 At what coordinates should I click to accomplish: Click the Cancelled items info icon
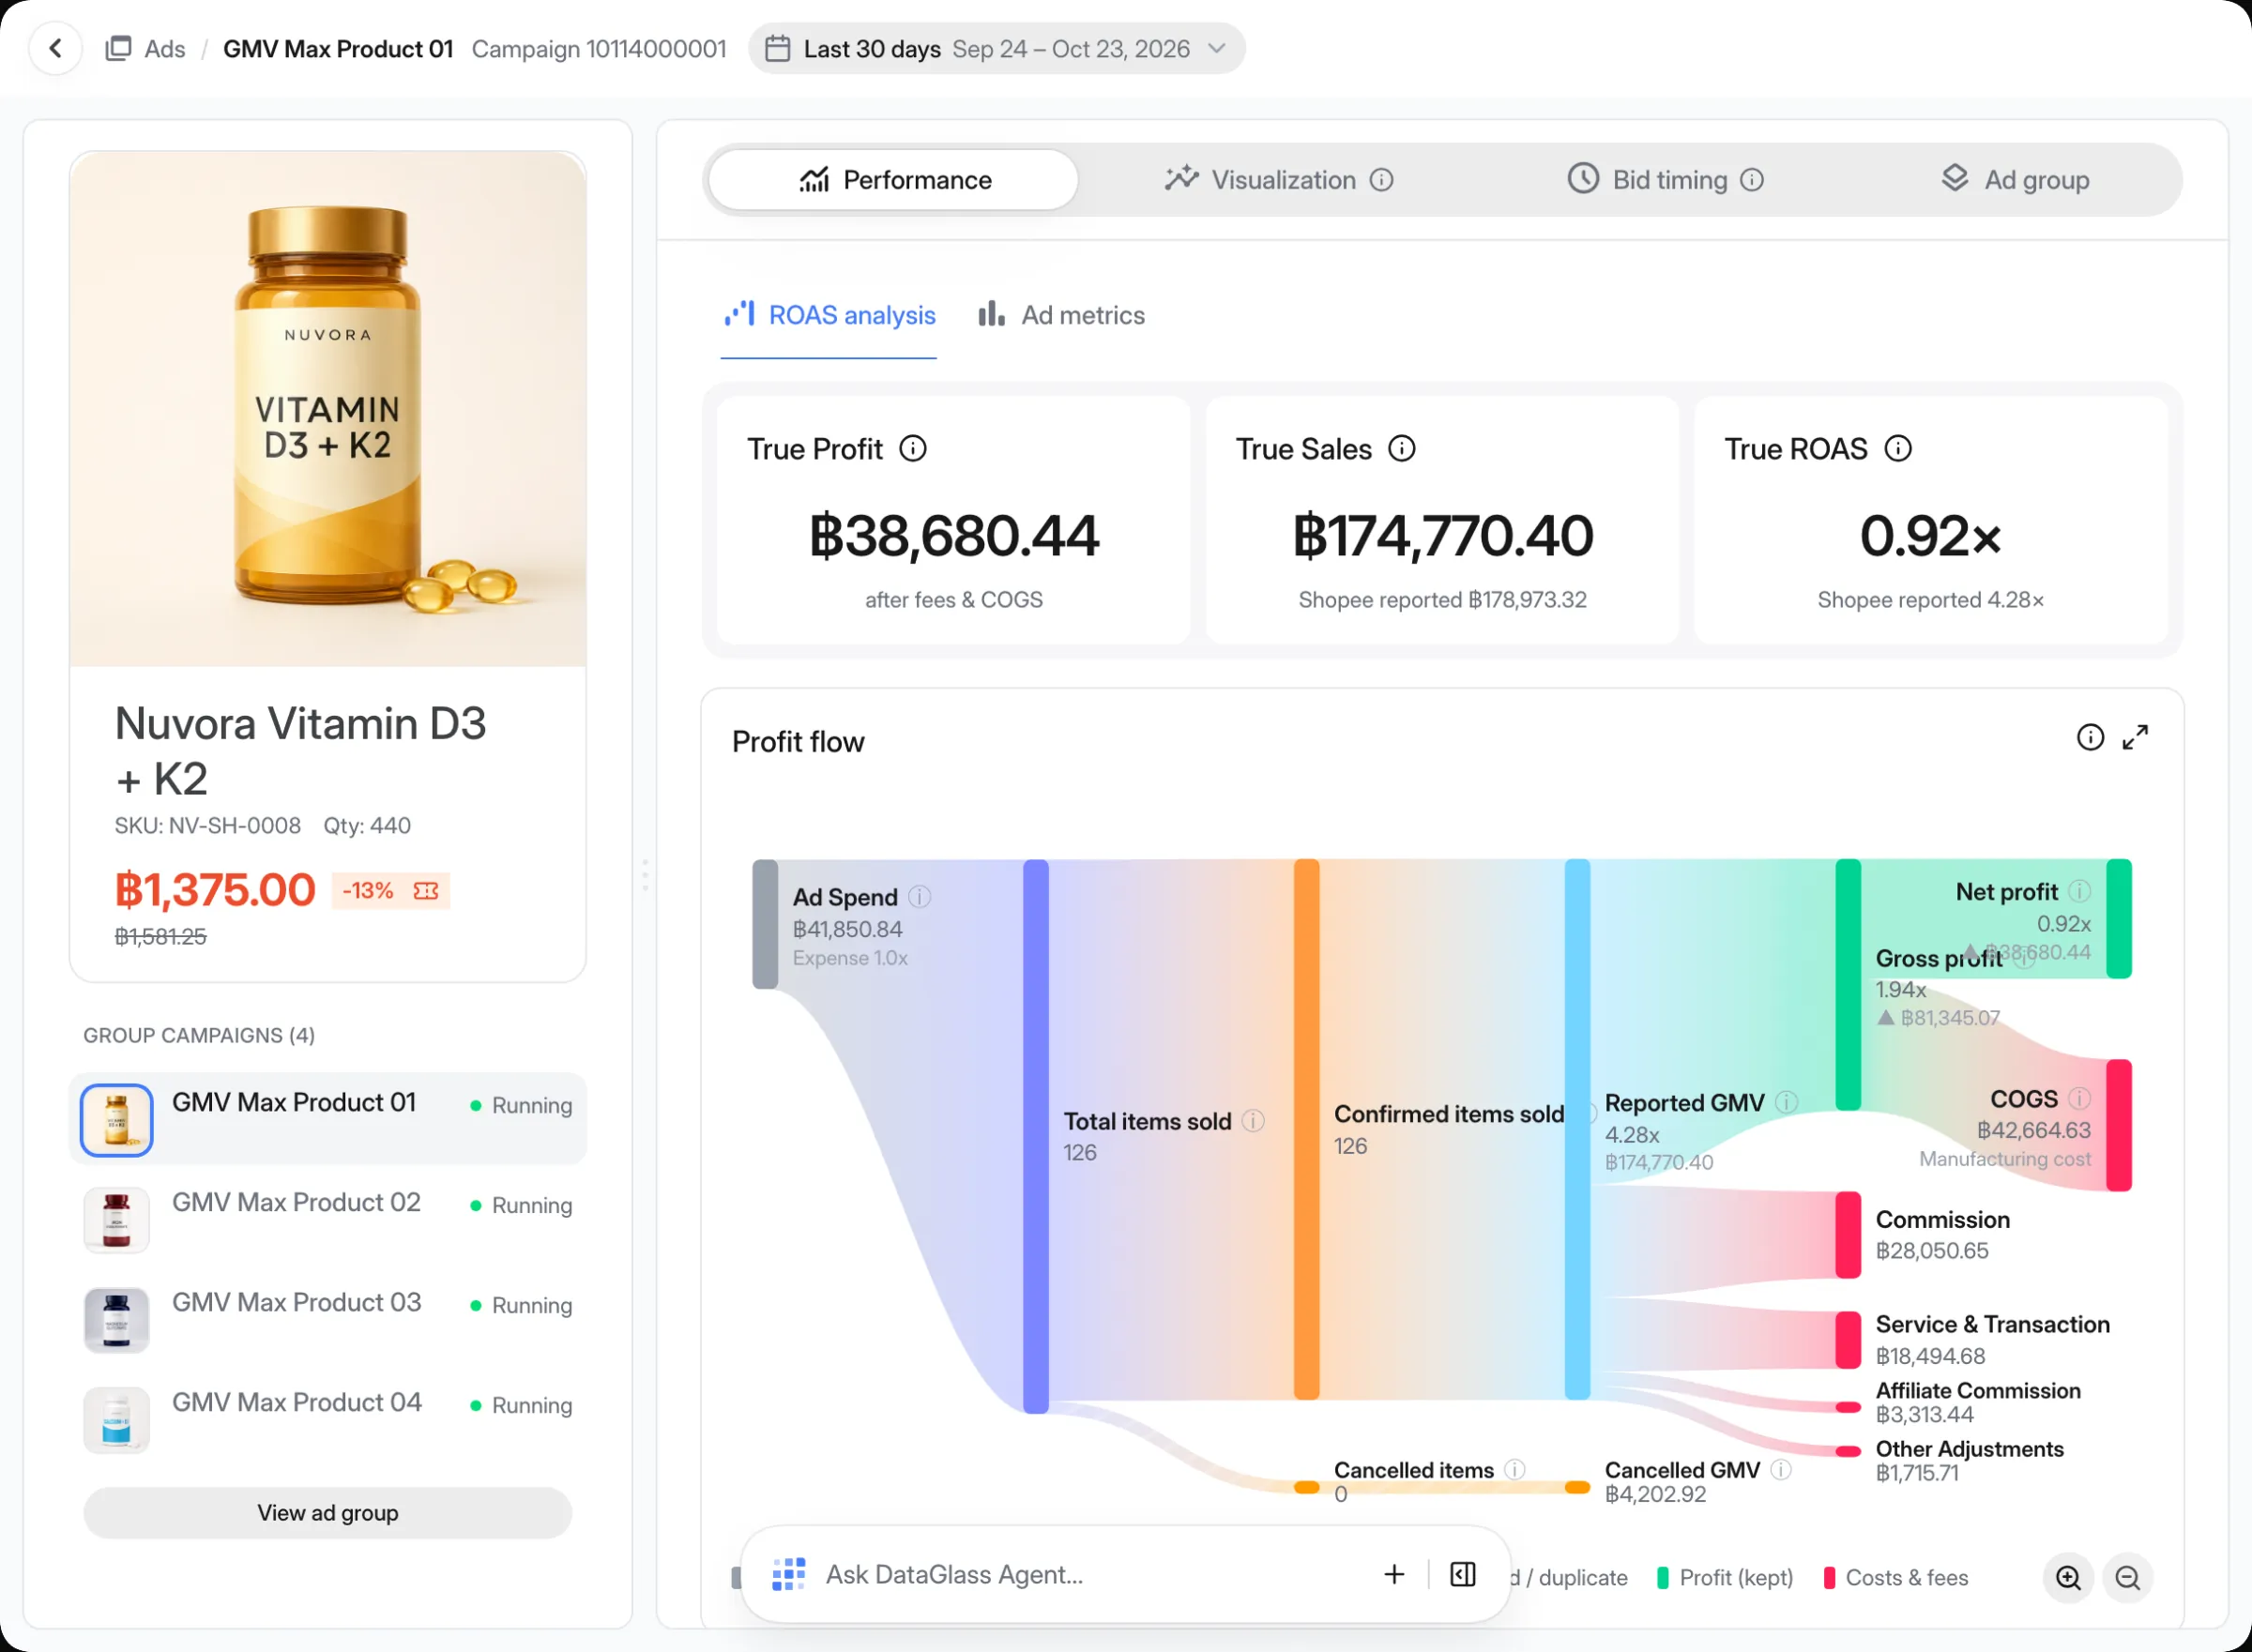coord(1515,1469)
